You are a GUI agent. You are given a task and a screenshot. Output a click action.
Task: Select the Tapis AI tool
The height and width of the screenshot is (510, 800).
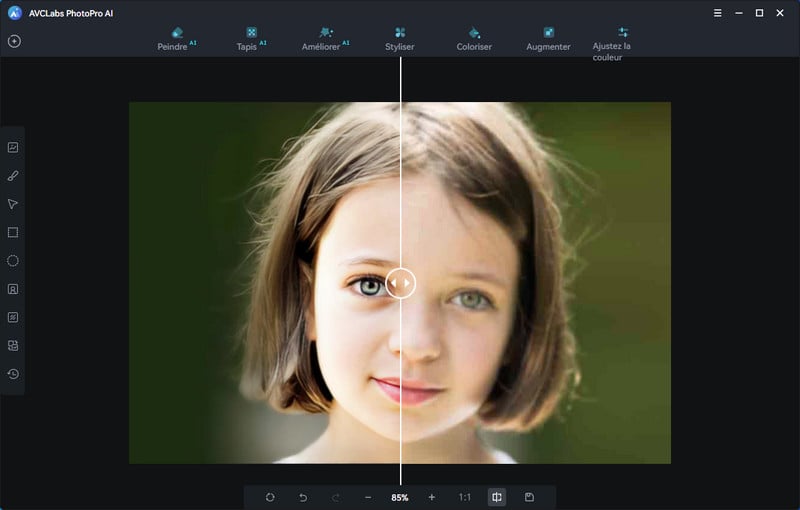pyautogui.click(x=251, y=39)
